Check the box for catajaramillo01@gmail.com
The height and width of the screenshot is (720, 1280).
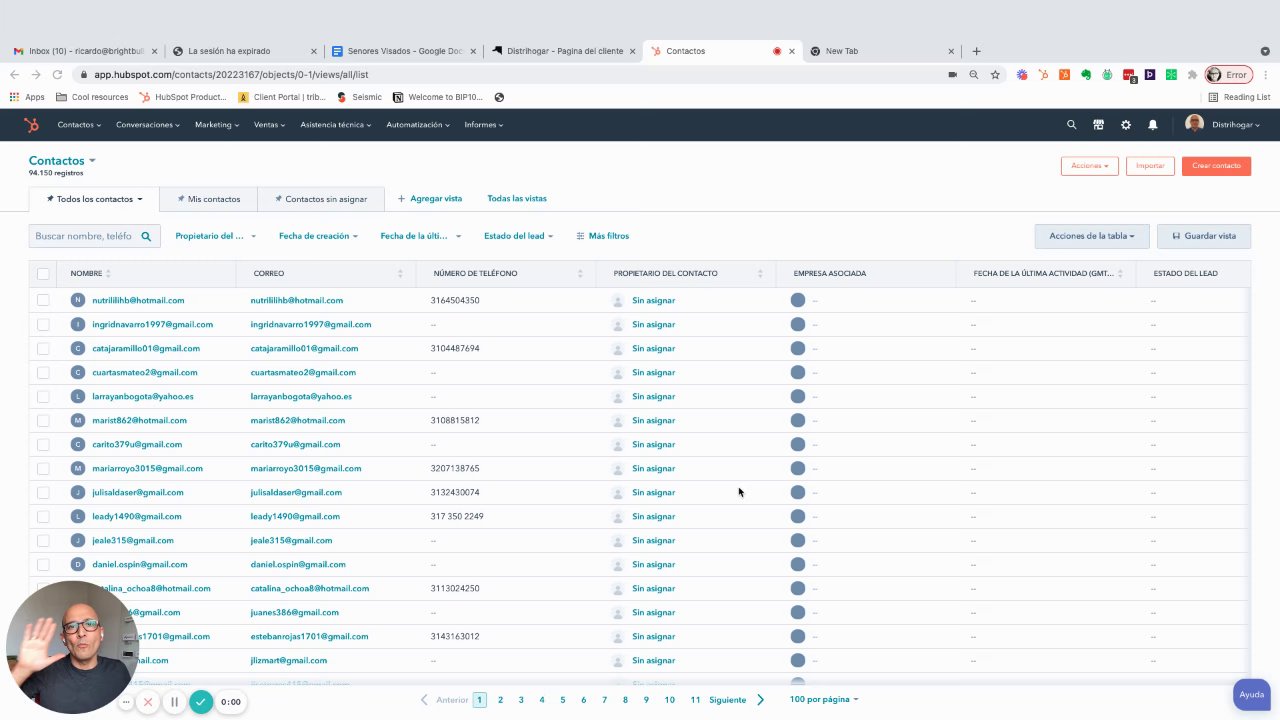point(43,348)
